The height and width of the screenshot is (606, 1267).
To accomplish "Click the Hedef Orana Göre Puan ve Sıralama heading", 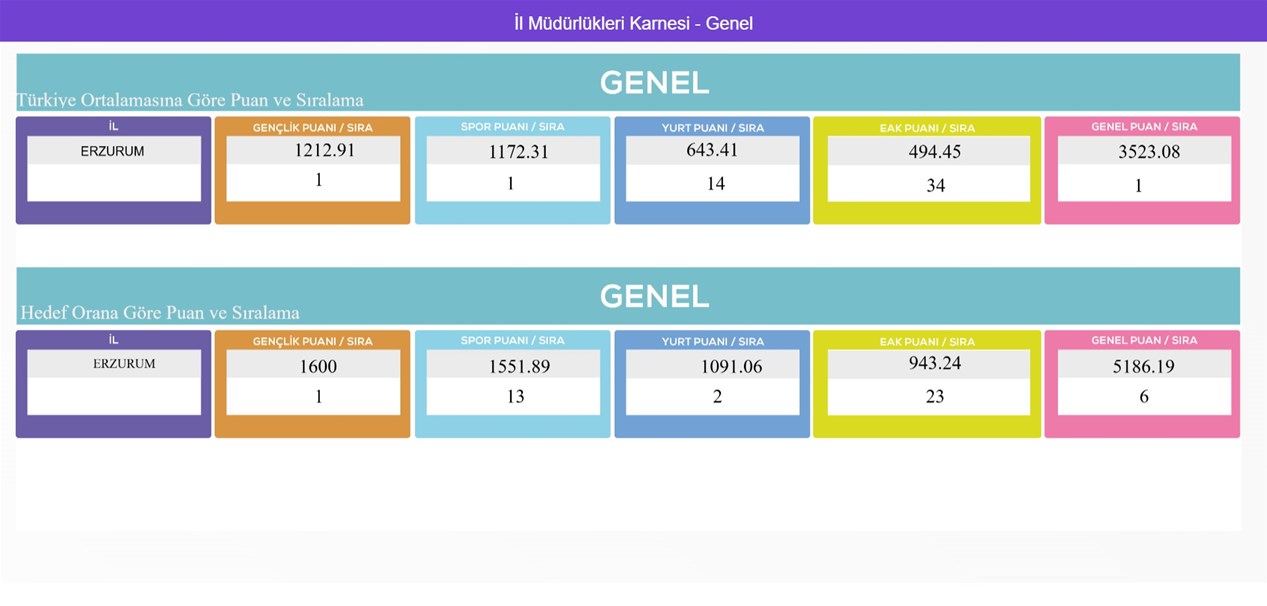I will 160,312.
